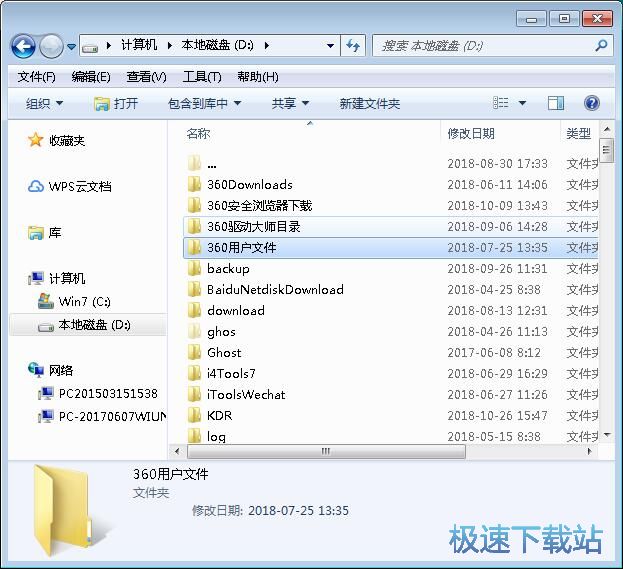This screenshot has height=569, width=623.
Task: Click the horizontal scrollbar right arrow
Action: coord(590,451)
